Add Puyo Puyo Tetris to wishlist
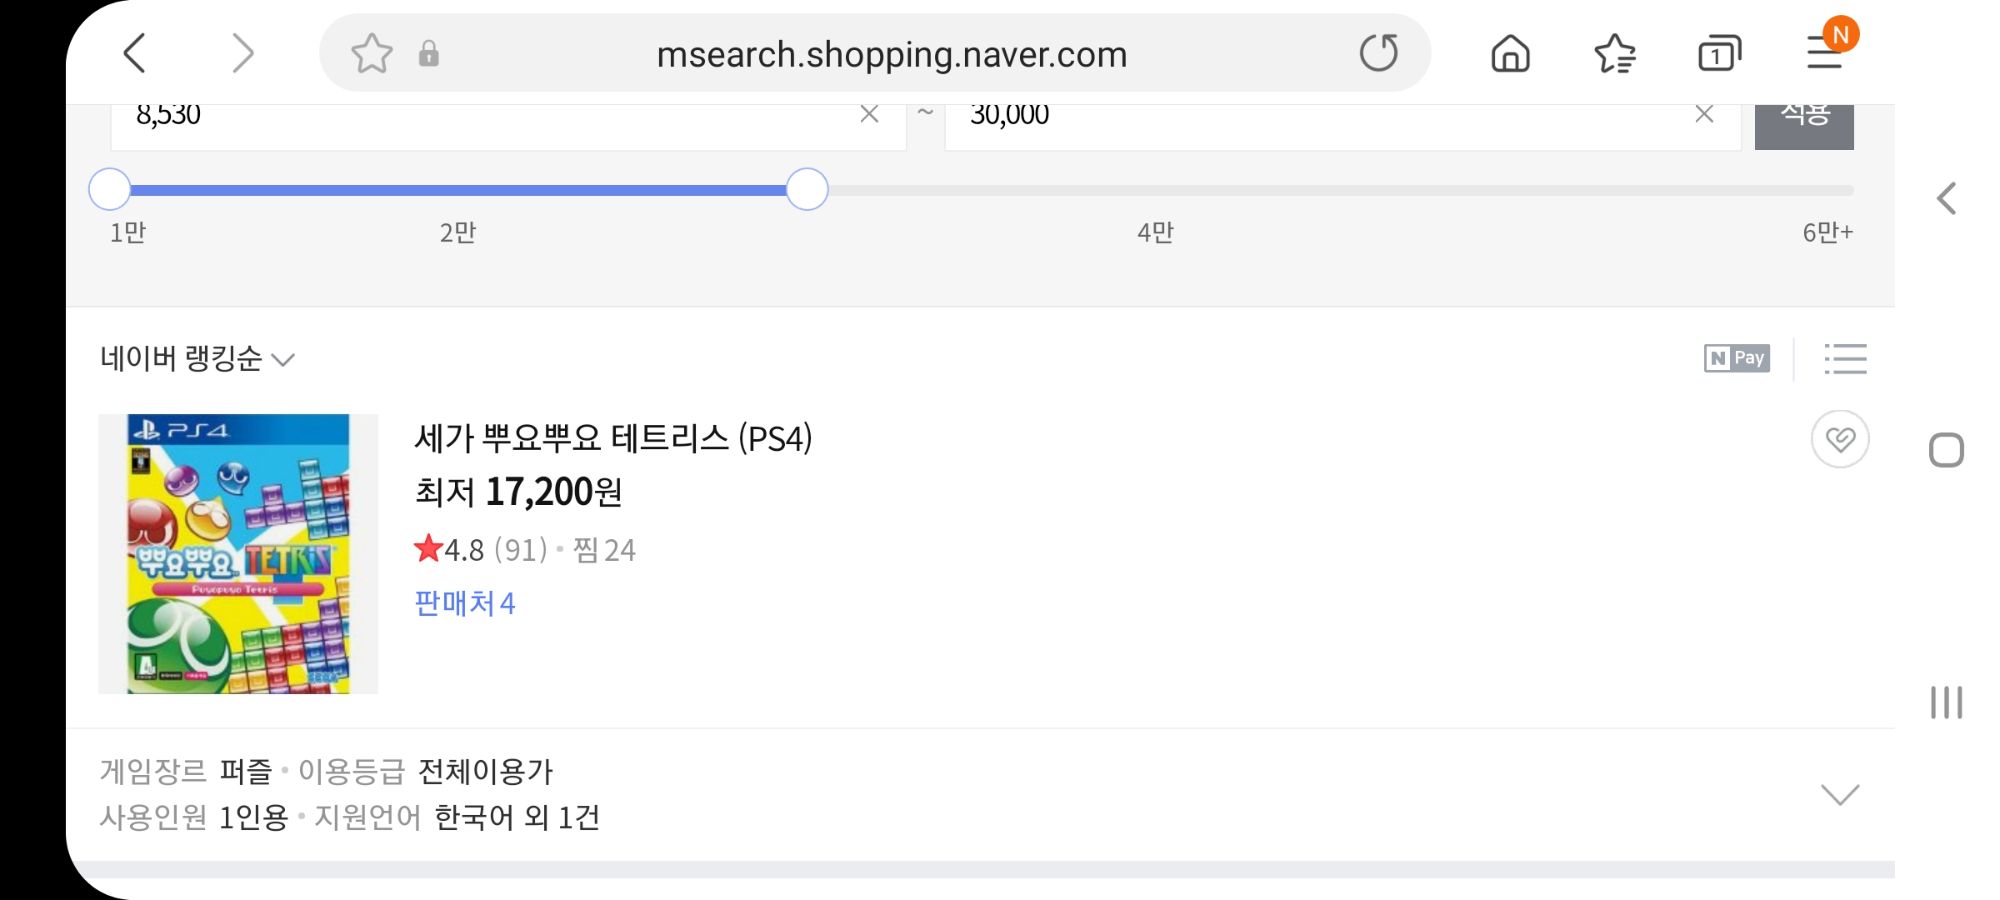Viewport: 2000px width, 900px height. click(1840, 439)
